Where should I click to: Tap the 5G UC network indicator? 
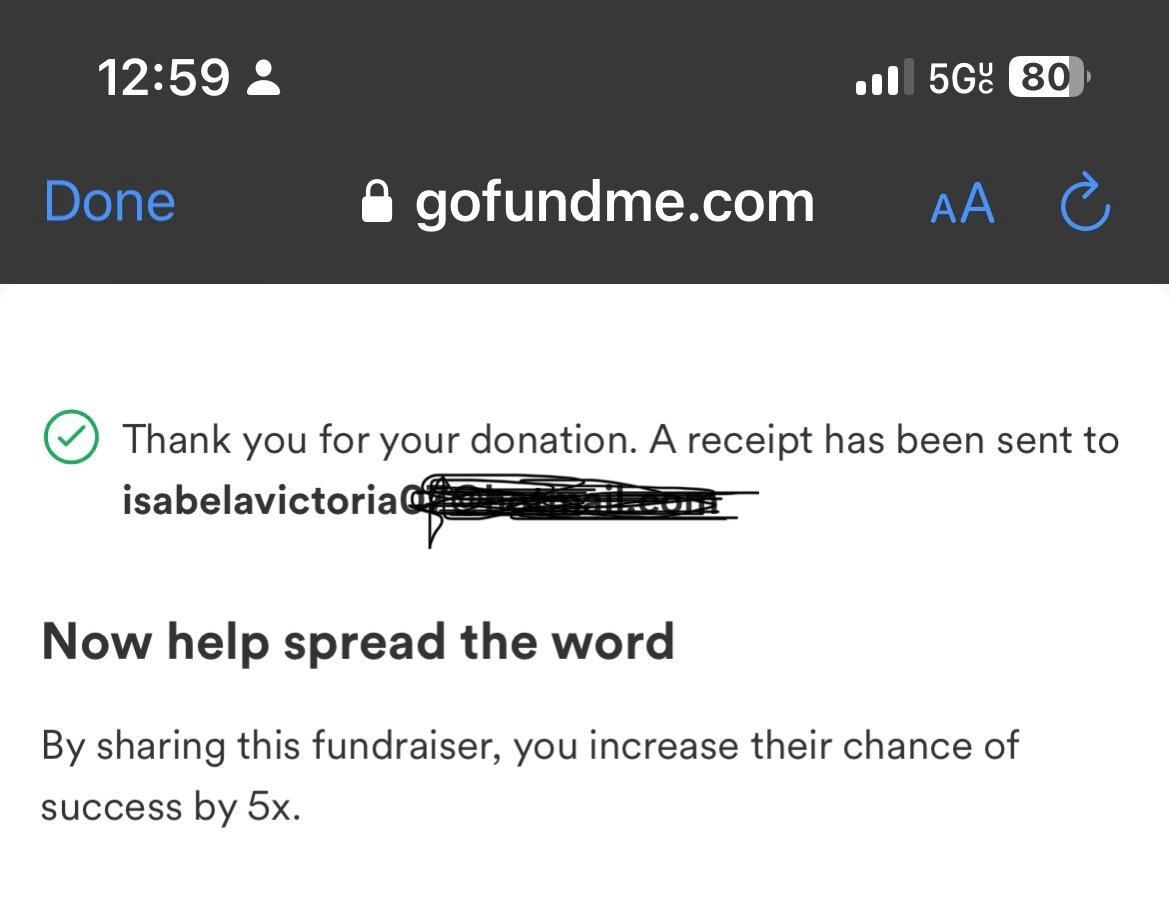(x=961, y=77)
